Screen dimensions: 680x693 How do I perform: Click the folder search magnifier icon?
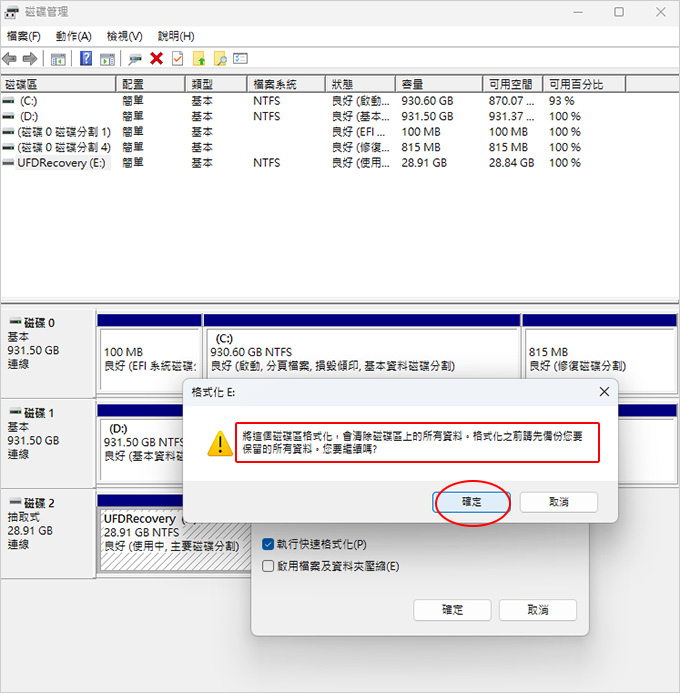point(220,58)
